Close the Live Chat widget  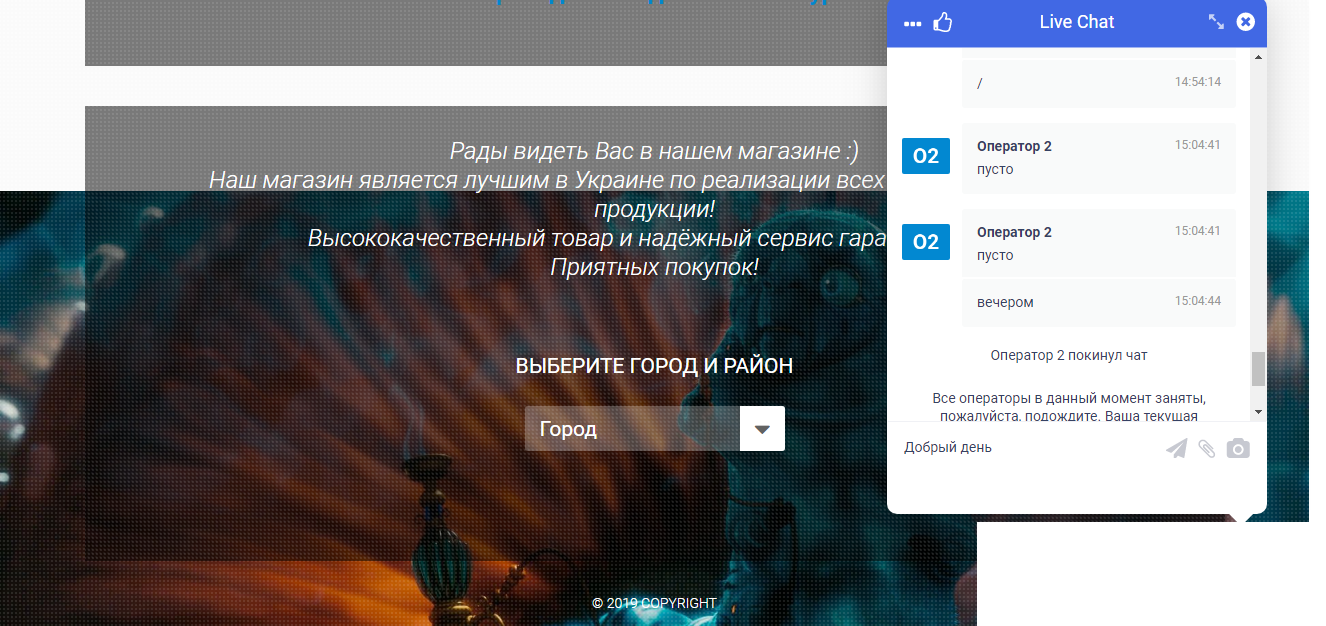(x=1245, y=21)
